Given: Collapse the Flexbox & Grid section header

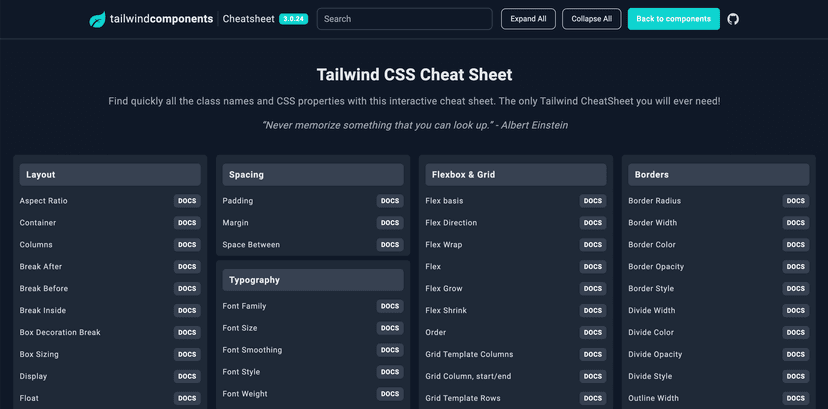Looking at the screenshot, I should (x=515, y=175).
